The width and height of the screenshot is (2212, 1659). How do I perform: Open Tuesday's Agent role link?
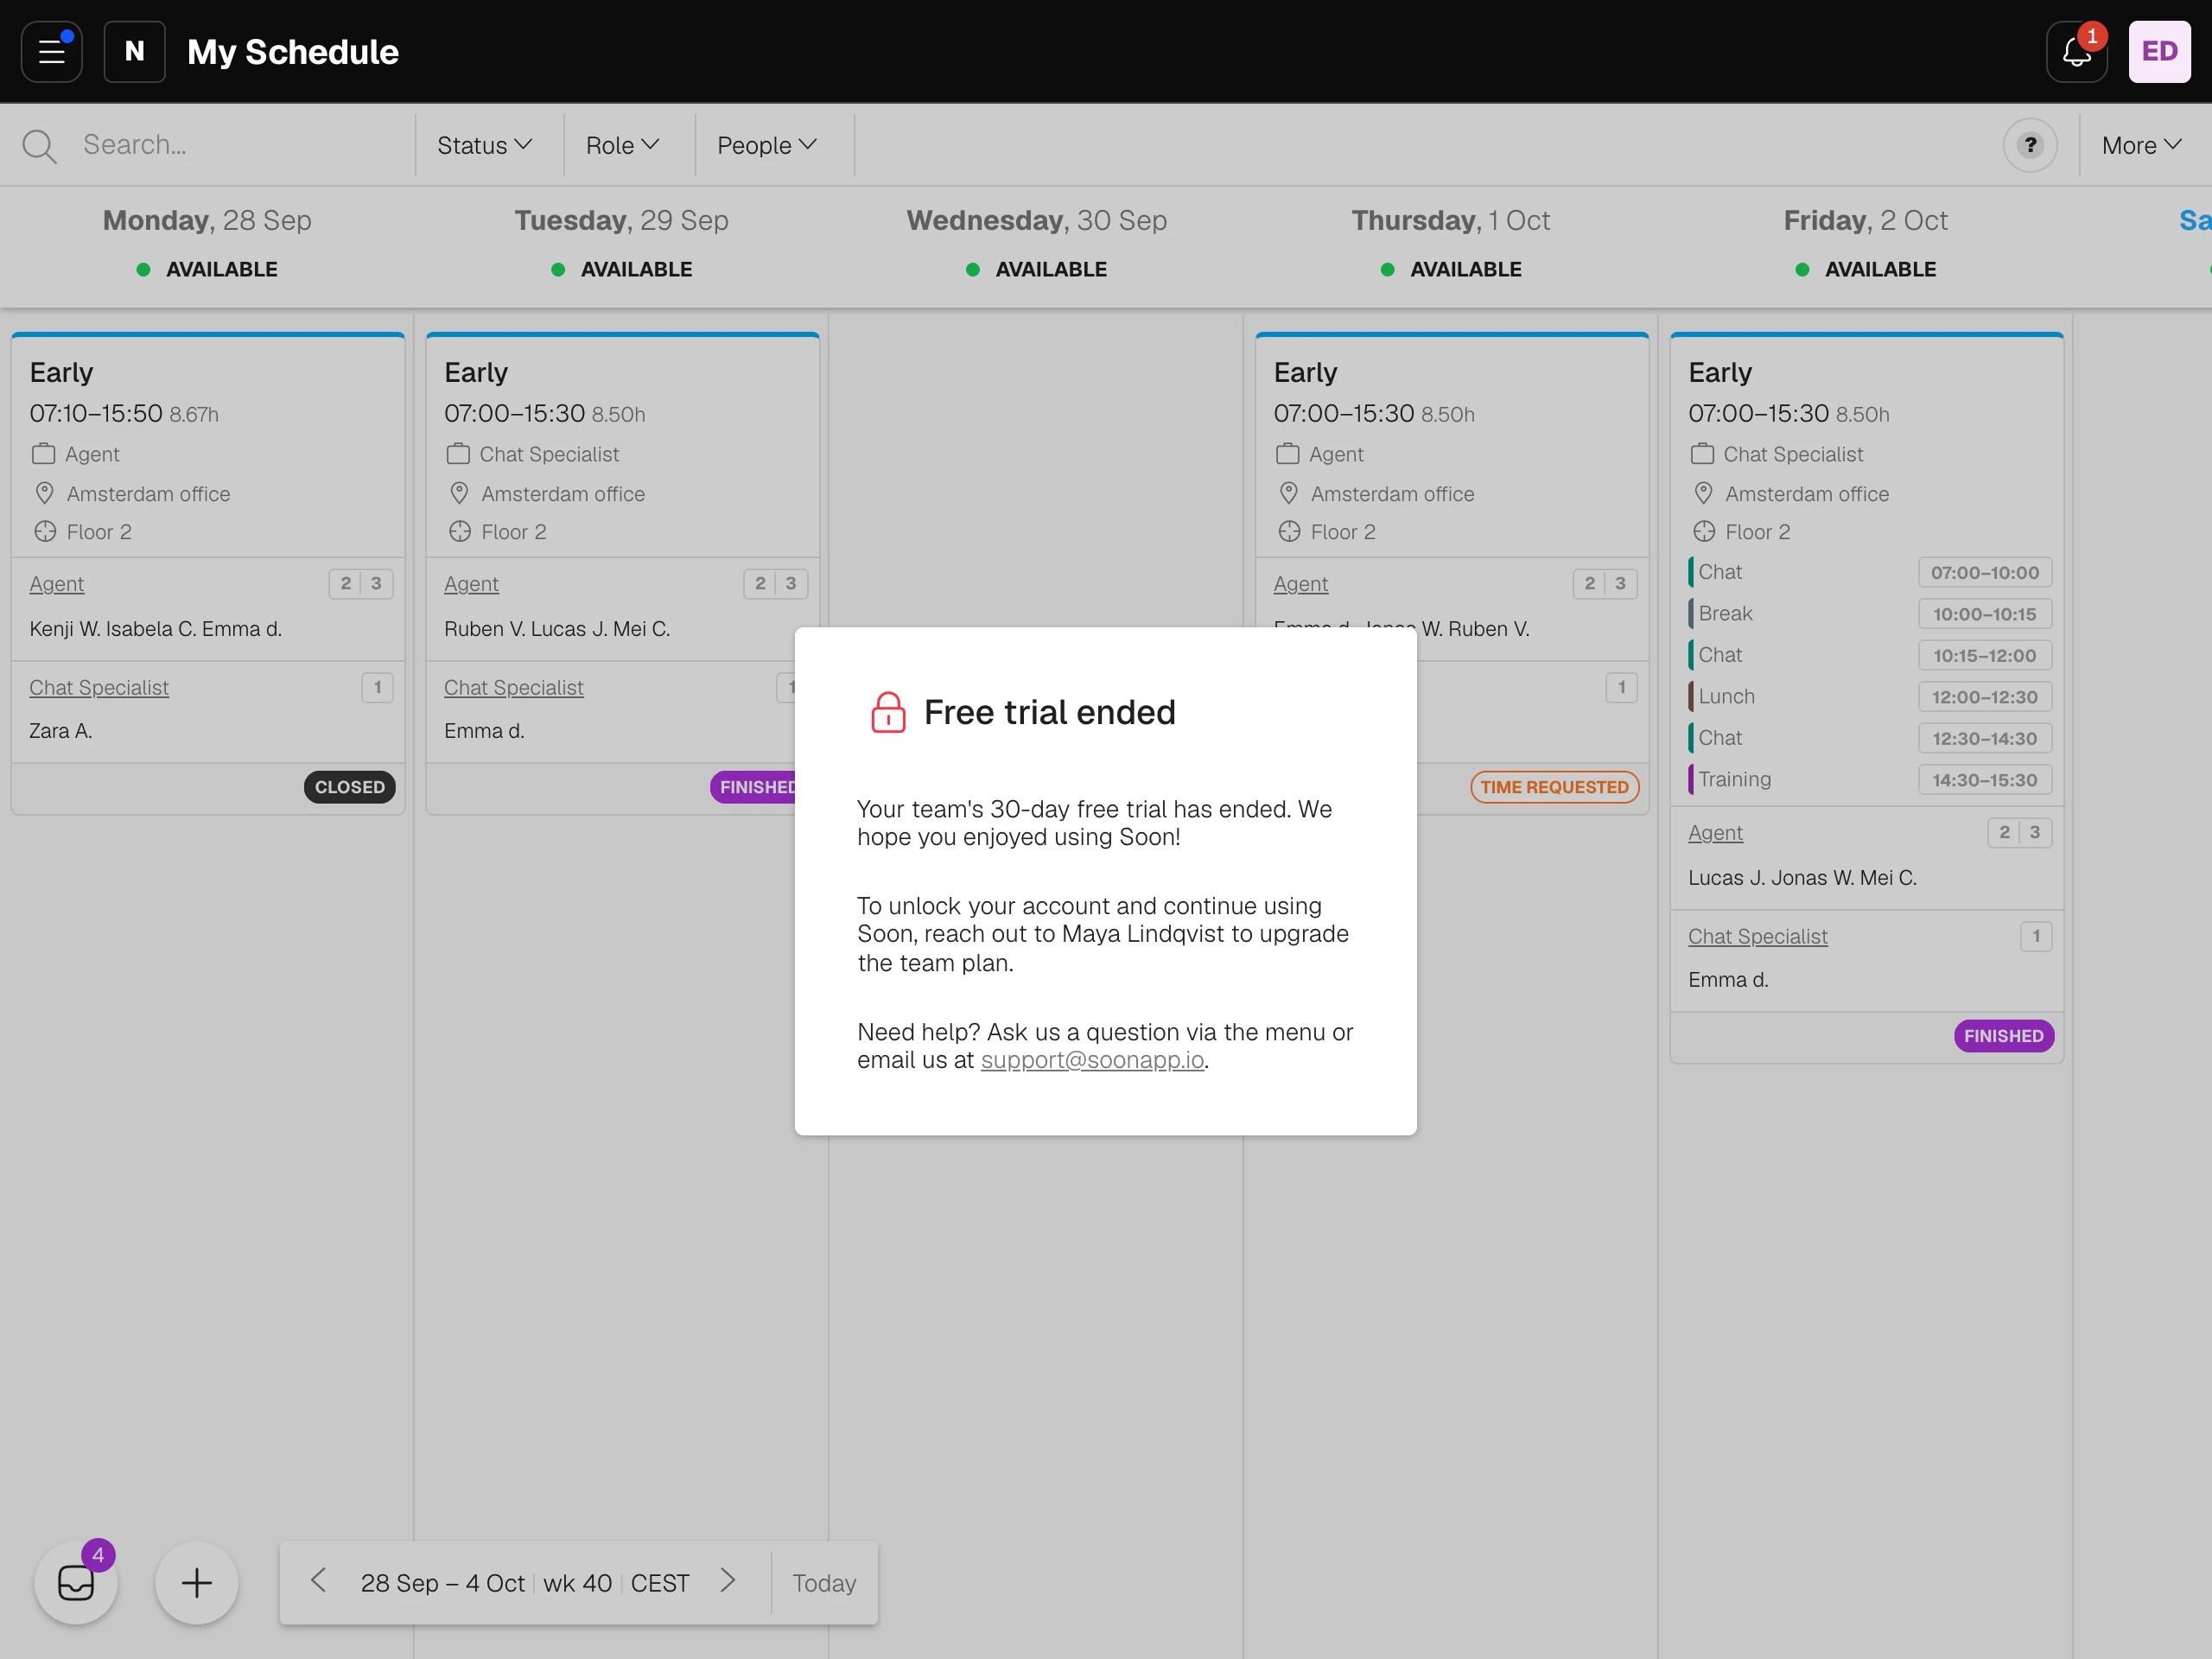point(471,584)
